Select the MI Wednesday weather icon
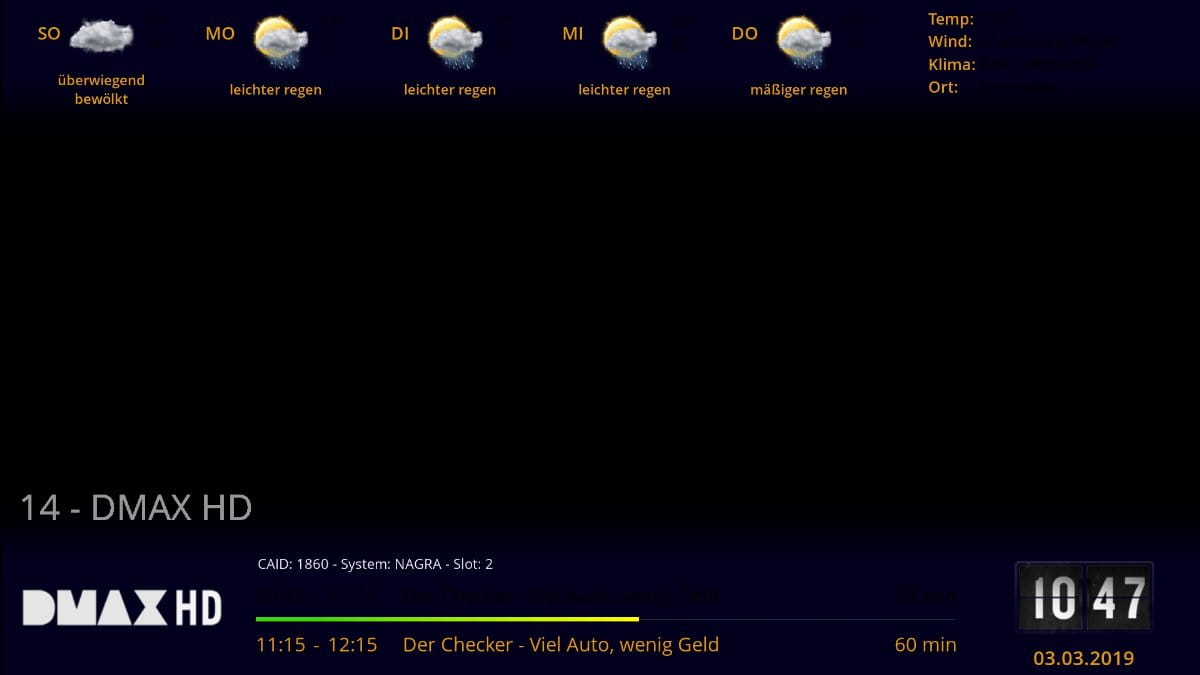Viewport: 1200px width, 675px height. point(630,42)
